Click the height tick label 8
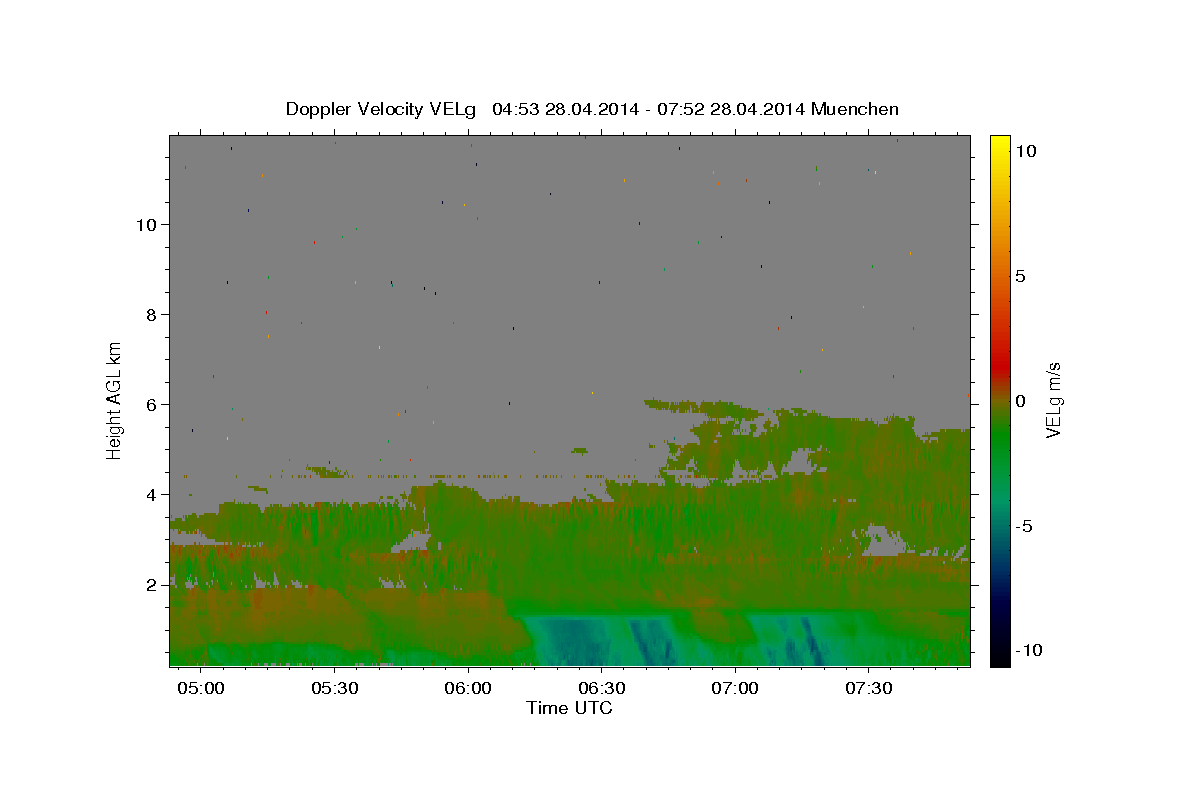This screenshot has width=1200, height=800. pyautogui.click(x=153, y=315)
